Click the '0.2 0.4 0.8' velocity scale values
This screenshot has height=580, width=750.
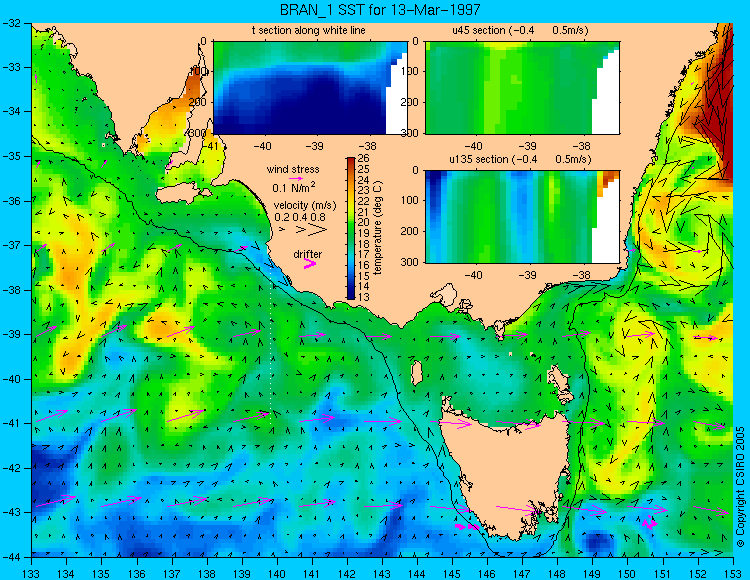300,217
